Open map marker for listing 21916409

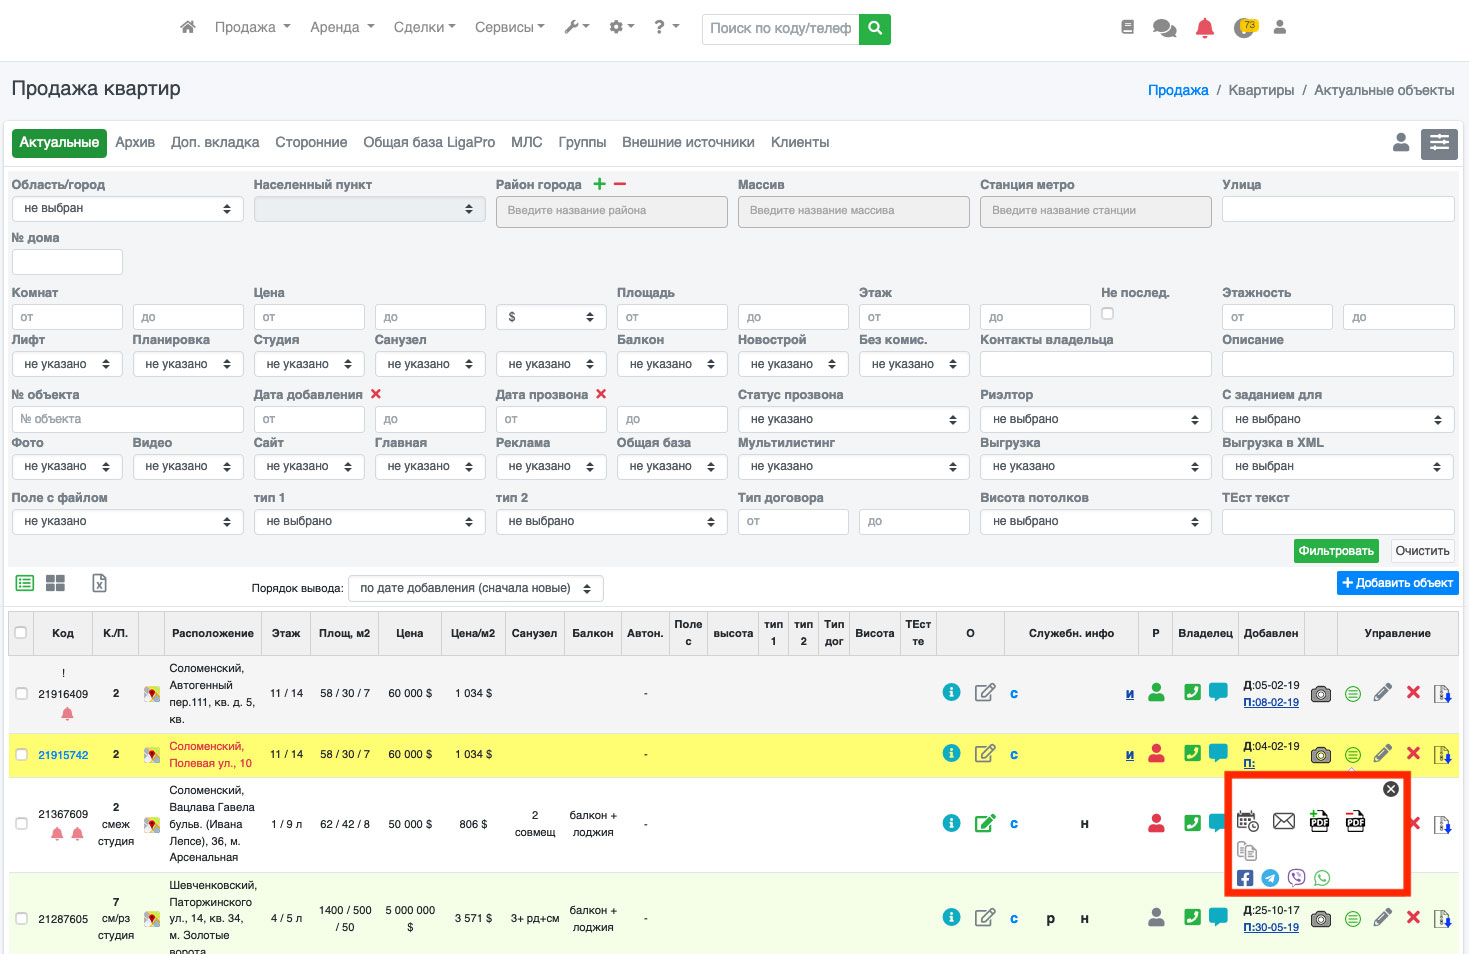click(x=152, y=694)
